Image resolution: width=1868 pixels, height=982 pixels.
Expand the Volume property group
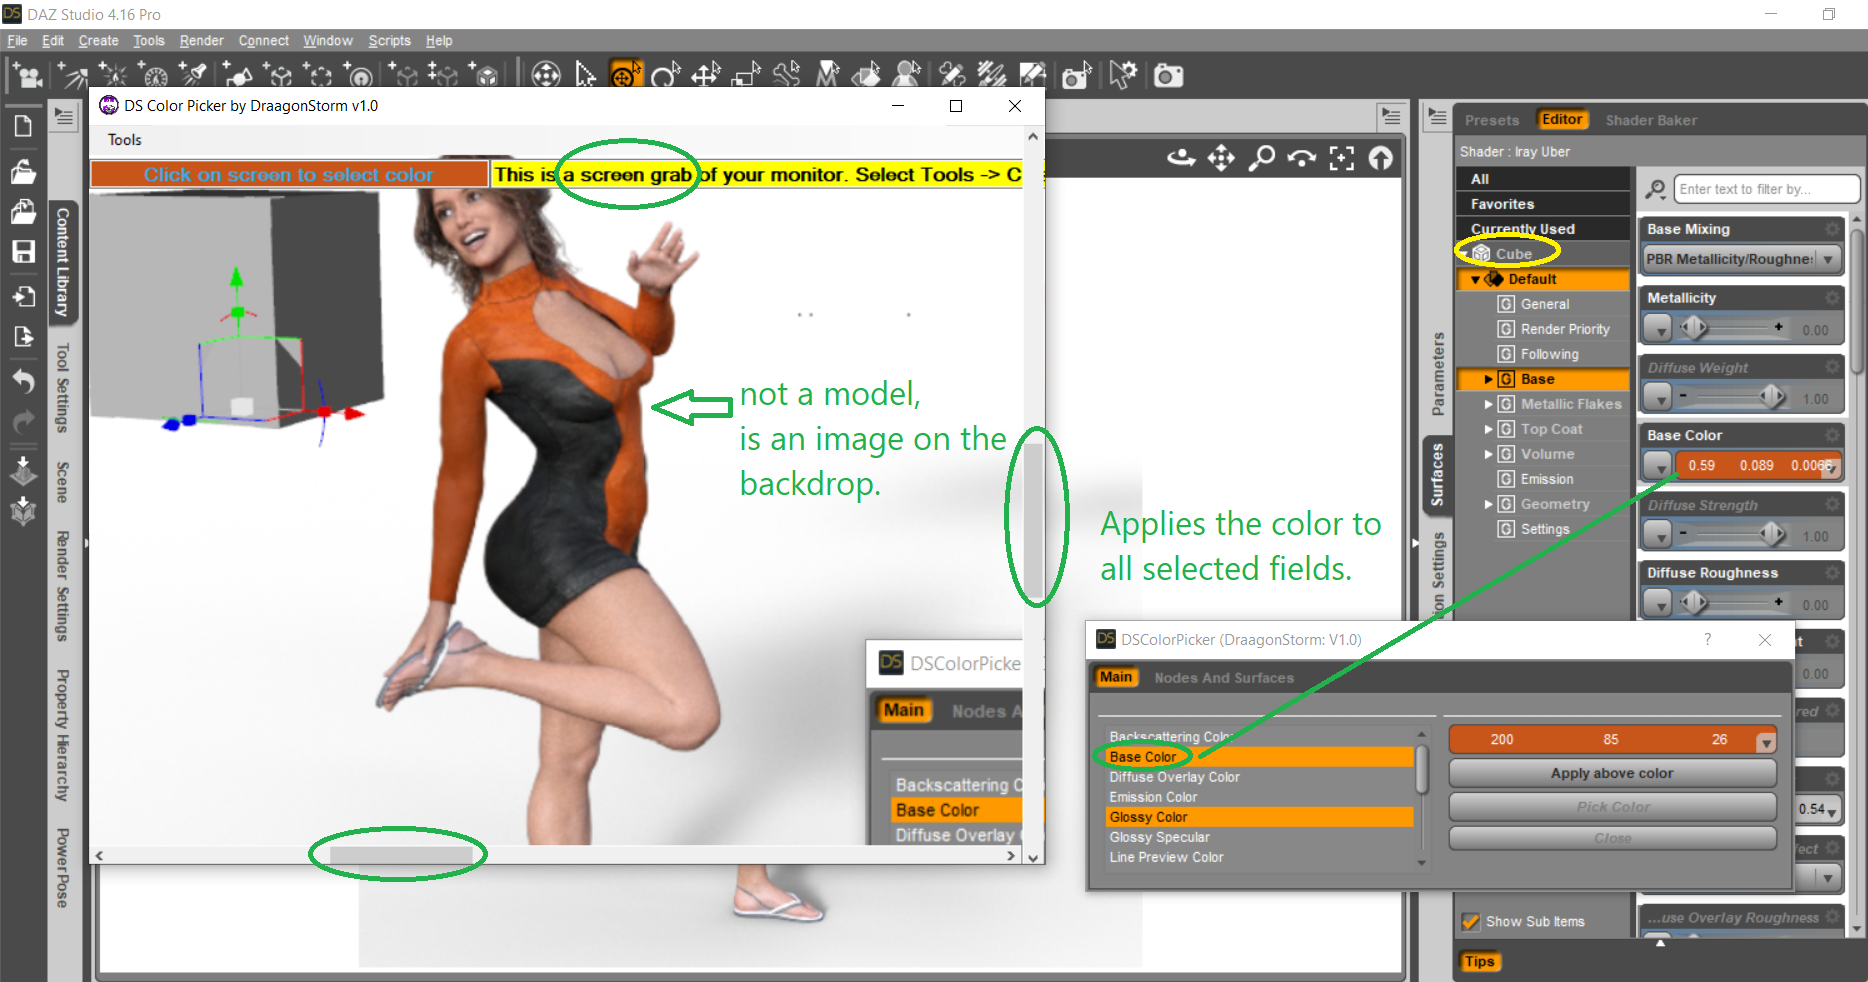(x=1488, y=455)
